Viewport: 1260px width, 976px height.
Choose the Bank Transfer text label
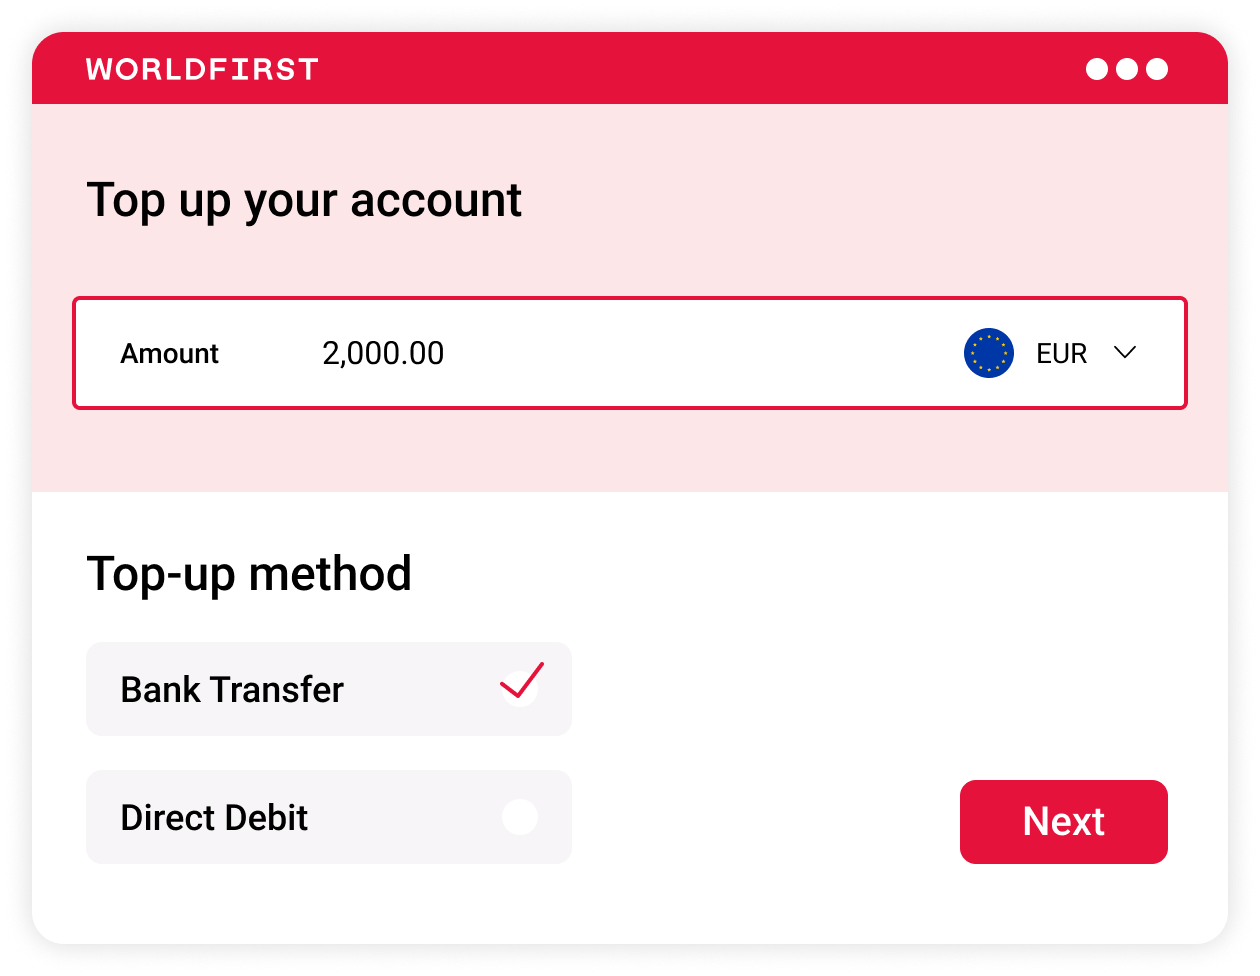pos(232,690)
